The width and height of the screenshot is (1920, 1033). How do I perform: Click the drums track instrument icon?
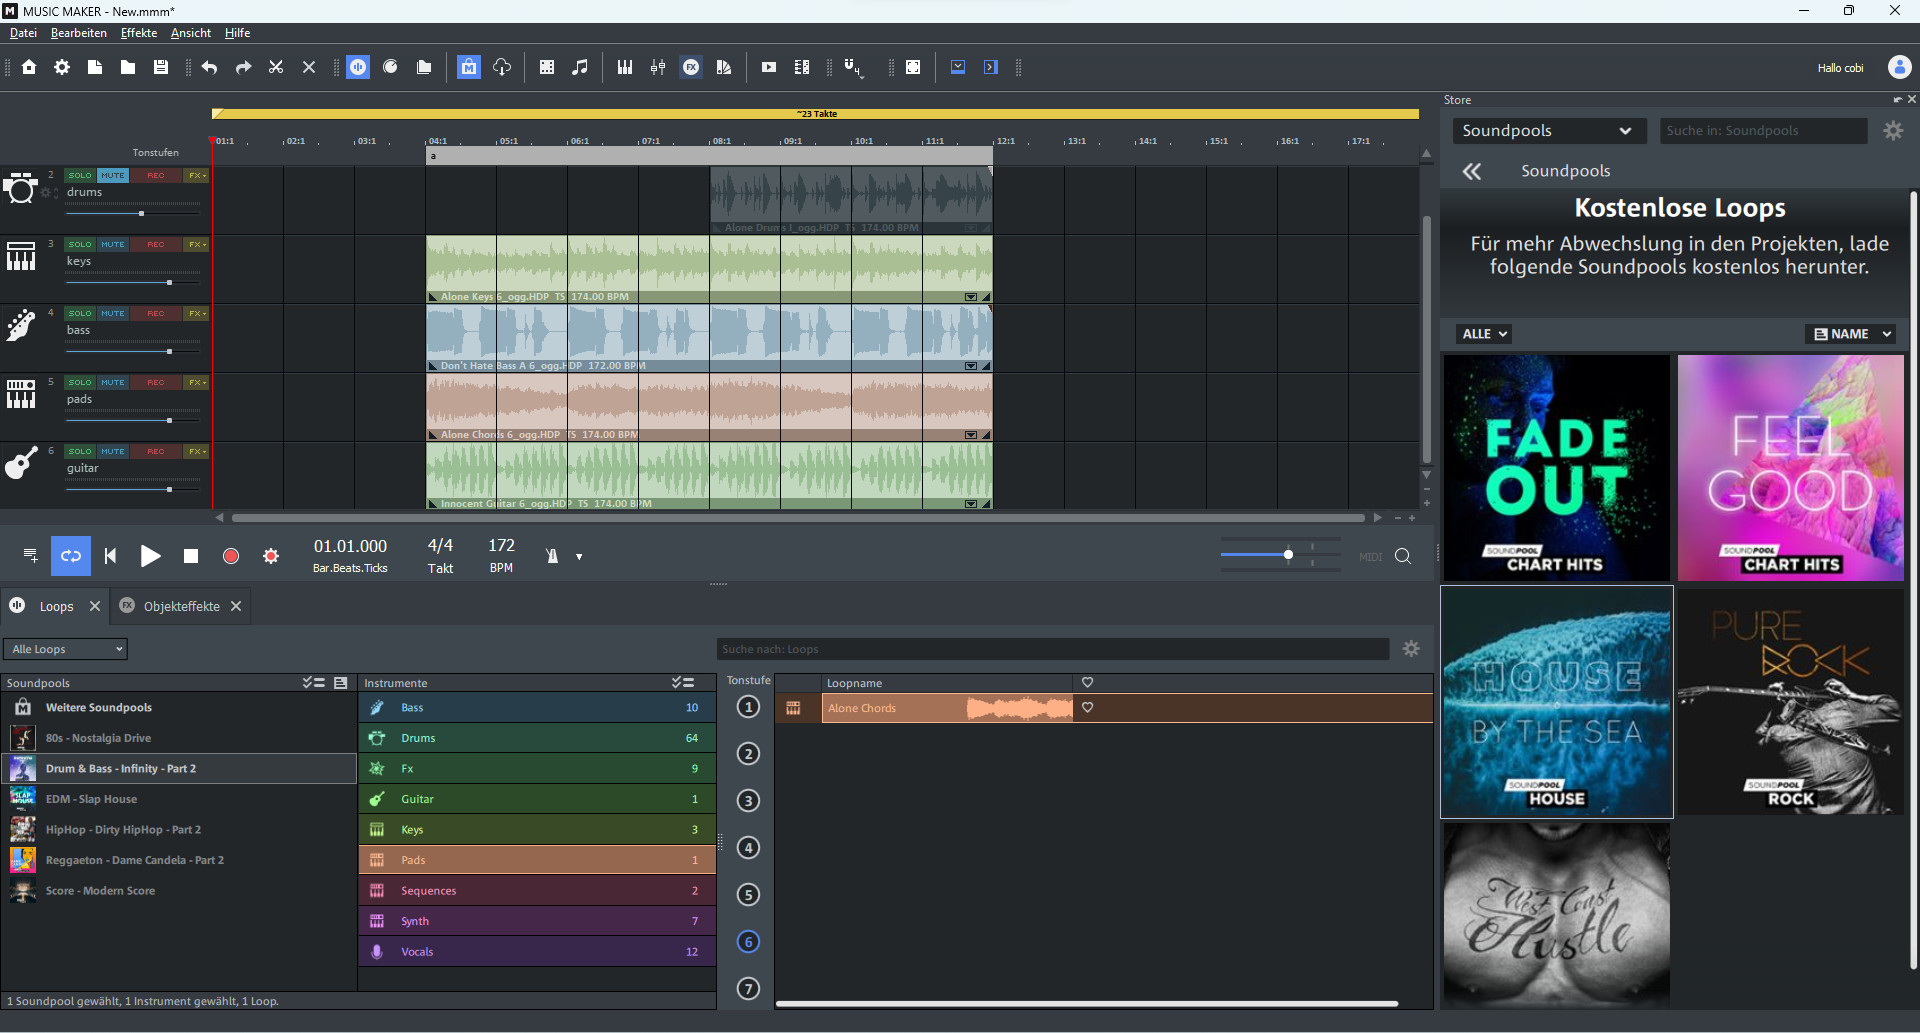point(20,188)
